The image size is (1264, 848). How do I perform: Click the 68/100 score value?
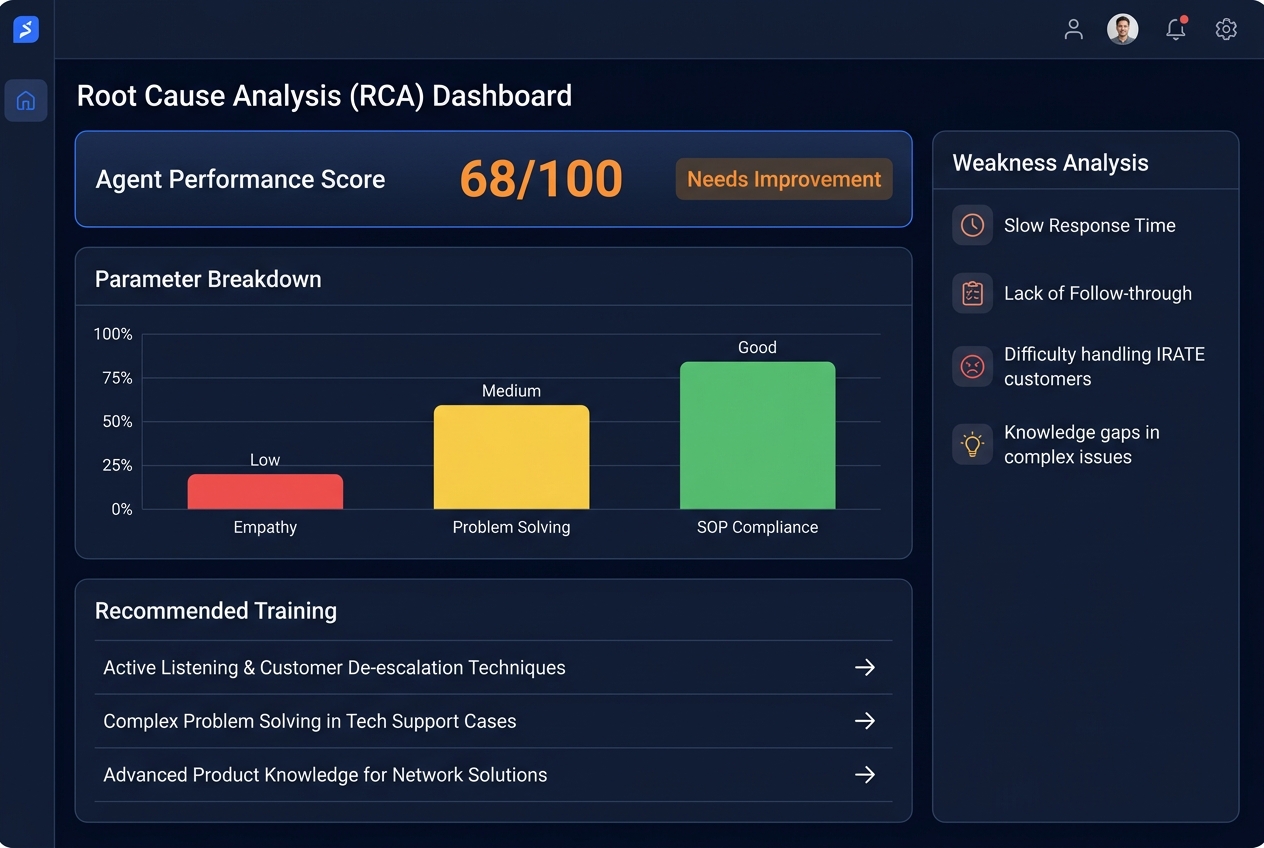(x=541, y=179)
